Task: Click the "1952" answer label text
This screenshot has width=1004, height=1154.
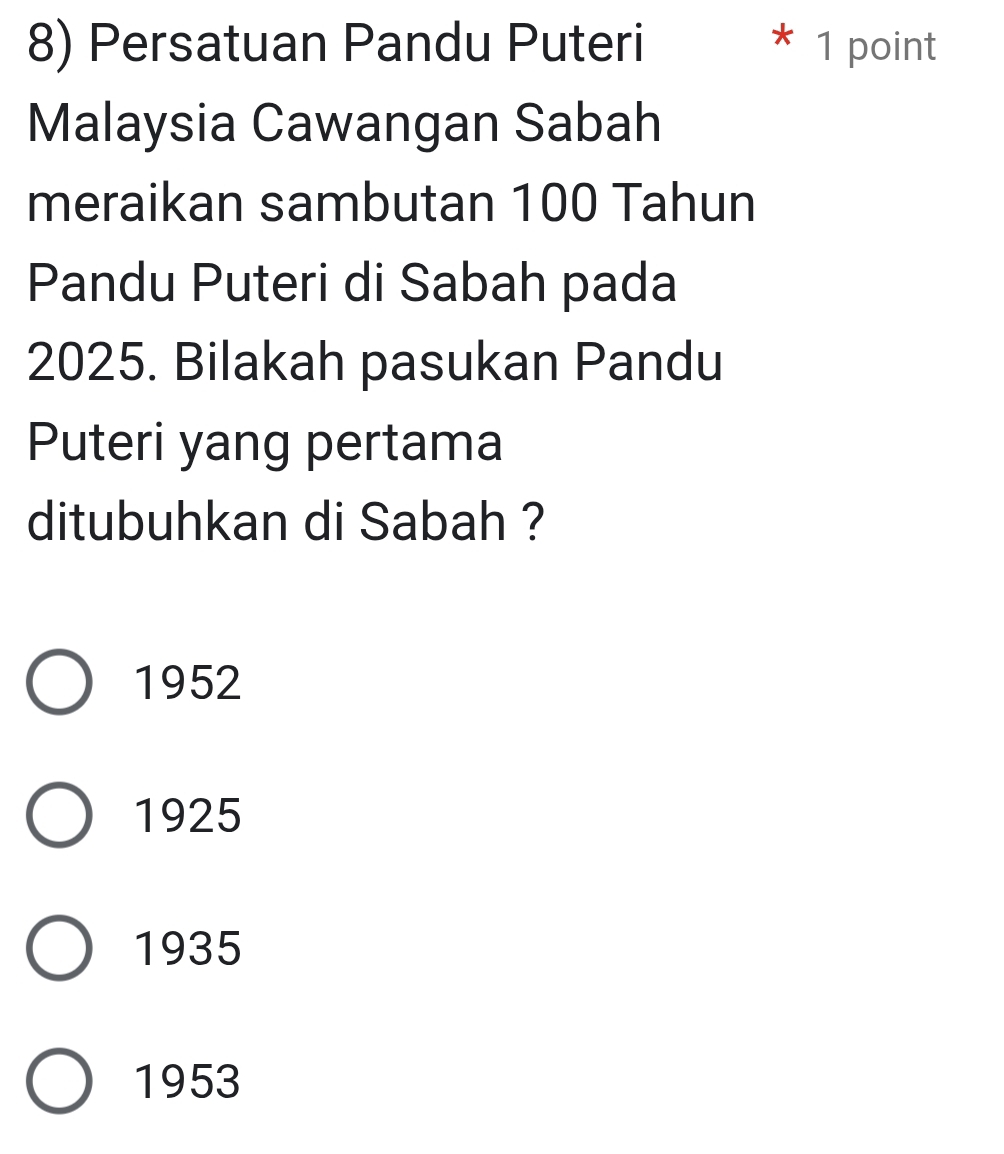Action: pos(189,684)
